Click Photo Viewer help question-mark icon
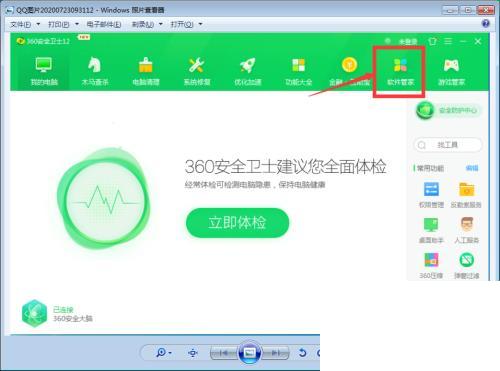The width and height of the screenshot is (500, 371). coord(486,23)
